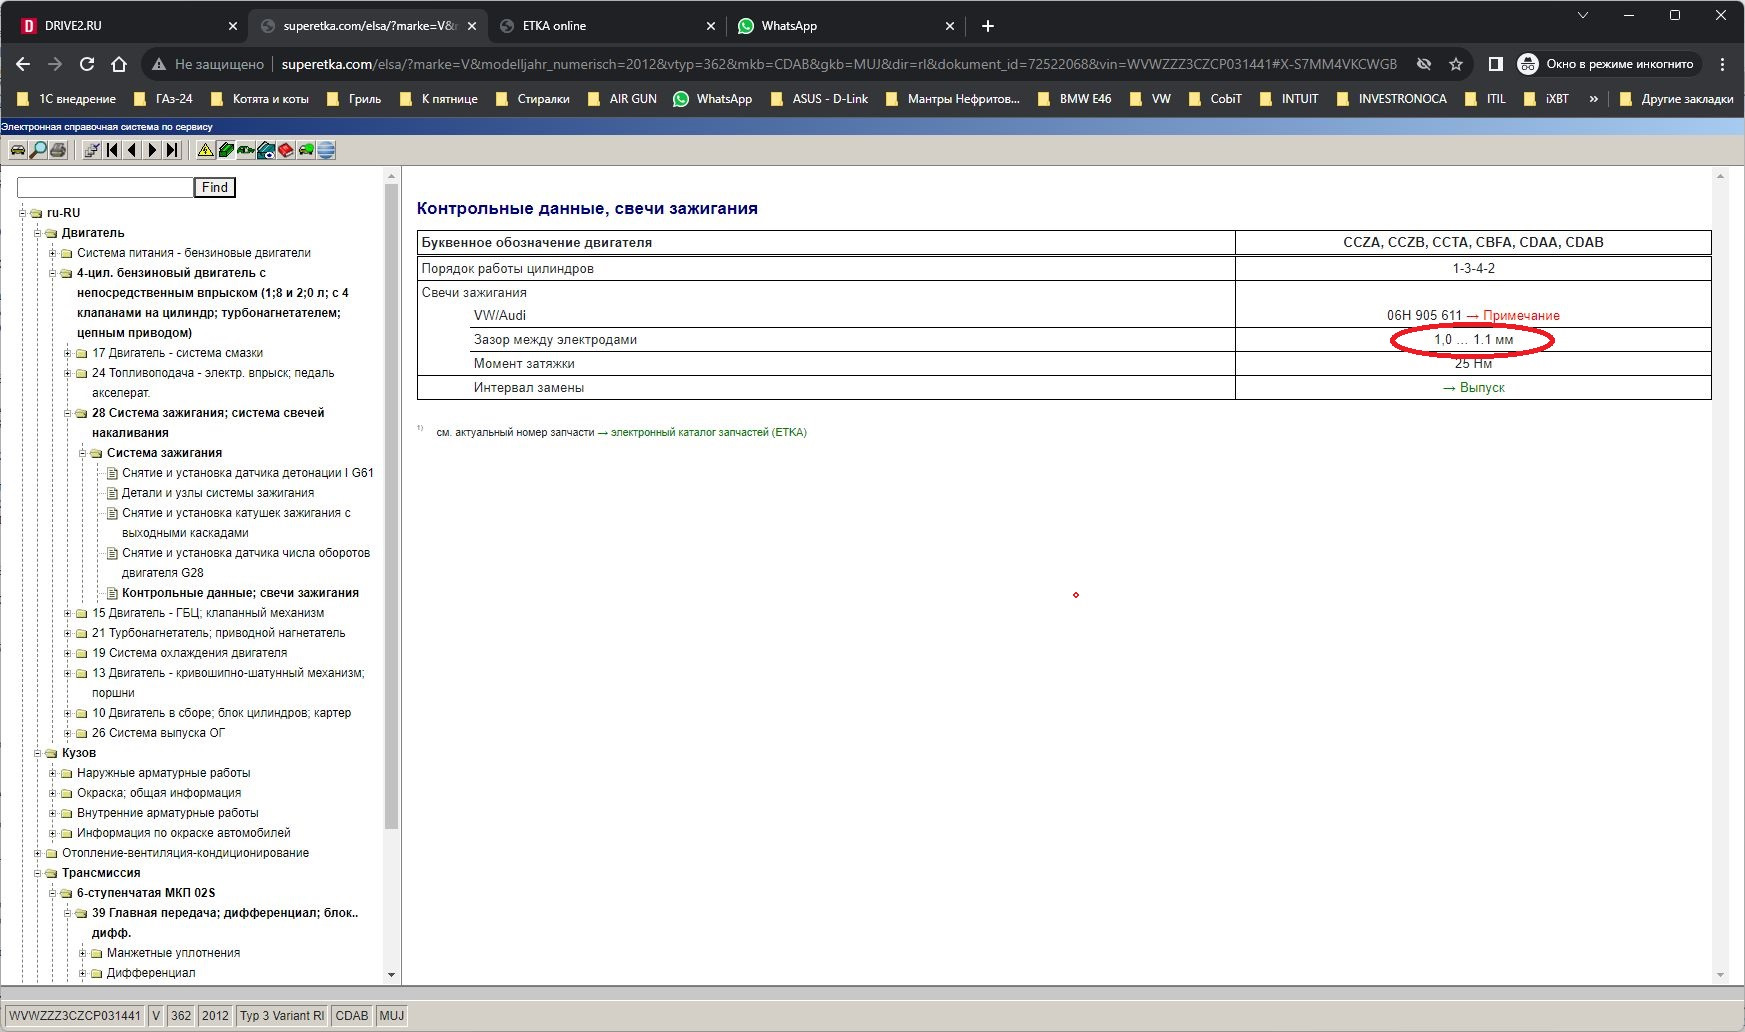This screenshot has width=1745, height=1032.
Task: Click the VIN field in status bar
Action: tap(75, 1016)
